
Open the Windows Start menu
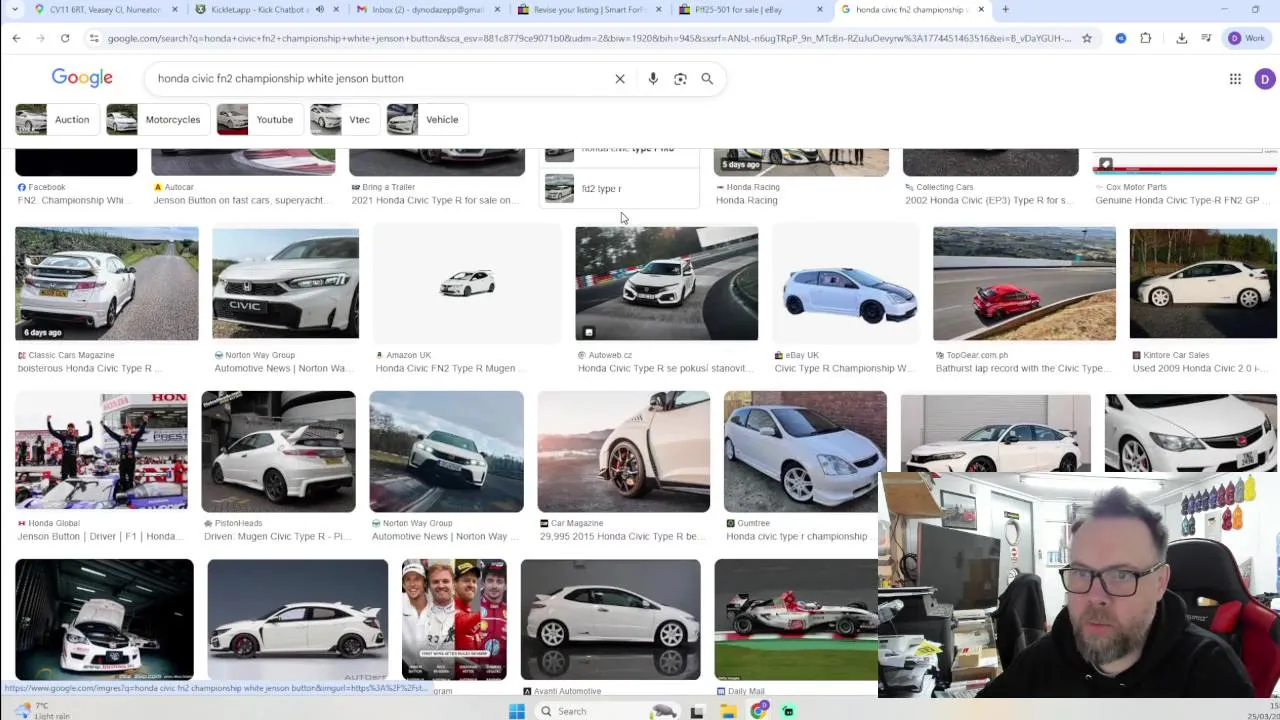tap(517, 711)
